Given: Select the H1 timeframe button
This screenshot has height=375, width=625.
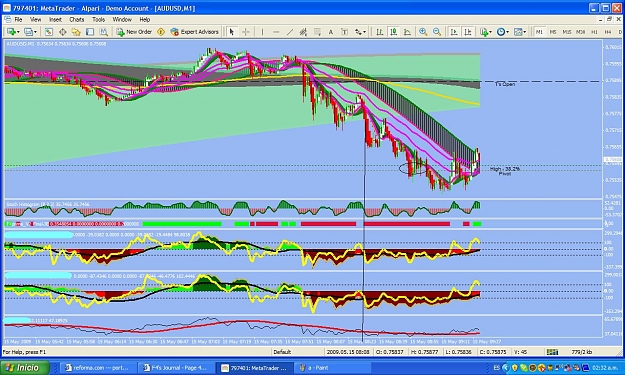Looking at the screenshot, I should [594, 32].
